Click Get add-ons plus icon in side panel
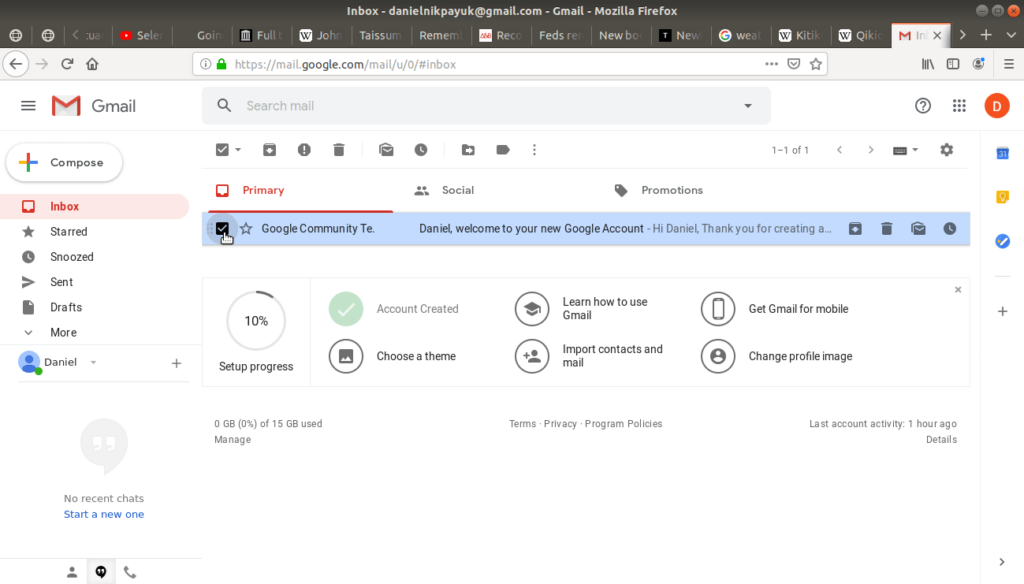This screenshot has width=1024, height=584. (1002, 312)
